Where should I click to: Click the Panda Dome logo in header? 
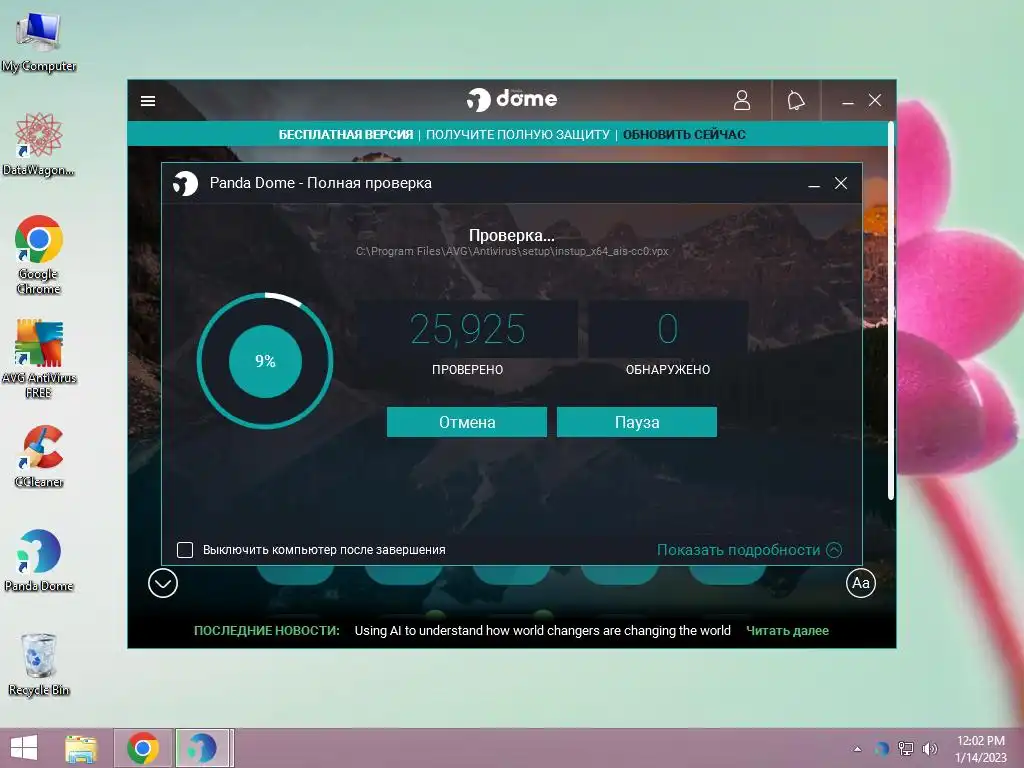click(x=512, y=99)
